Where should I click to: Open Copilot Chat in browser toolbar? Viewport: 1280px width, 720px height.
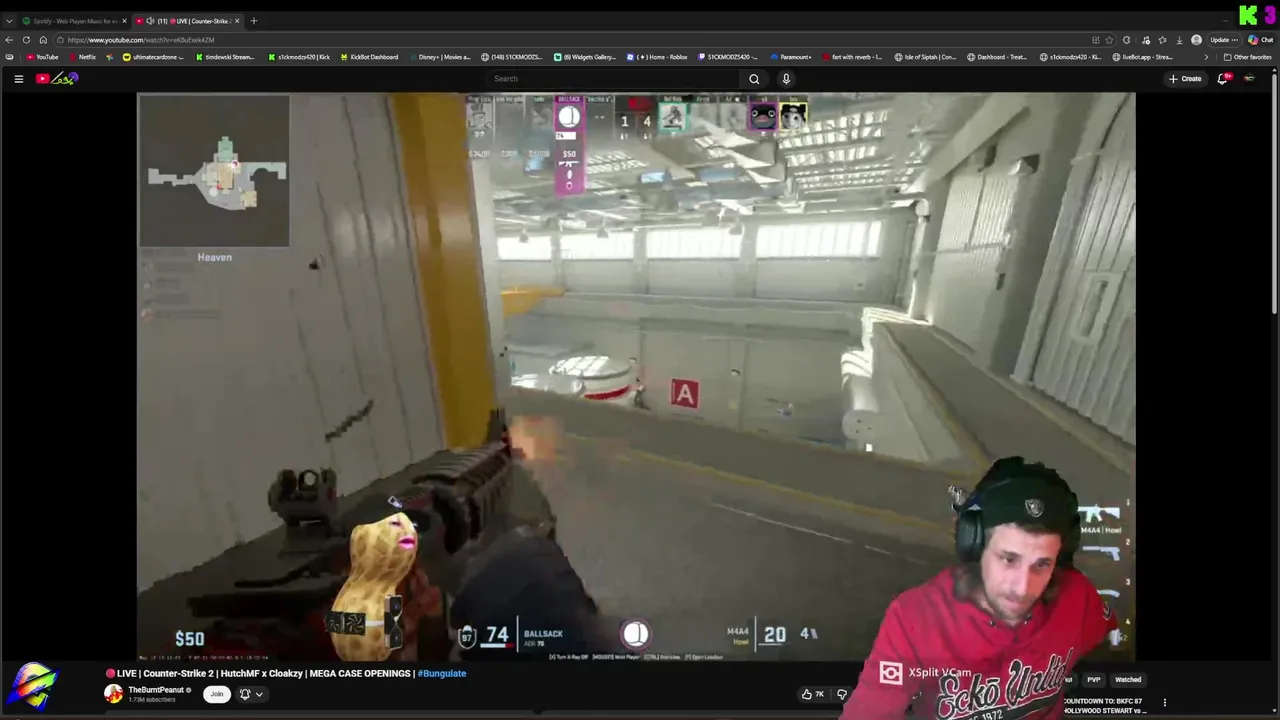pyautogui.click(x=1259, y=40)
